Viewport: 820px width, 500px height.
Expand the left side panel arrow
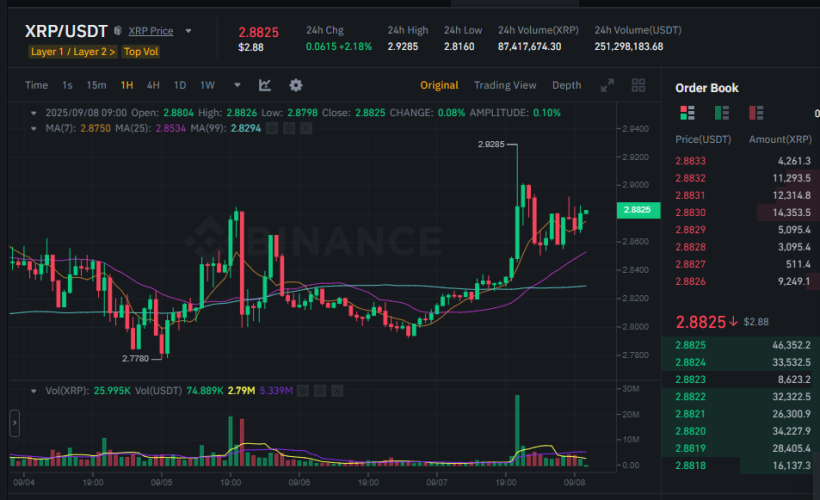[x=14, y=423]
